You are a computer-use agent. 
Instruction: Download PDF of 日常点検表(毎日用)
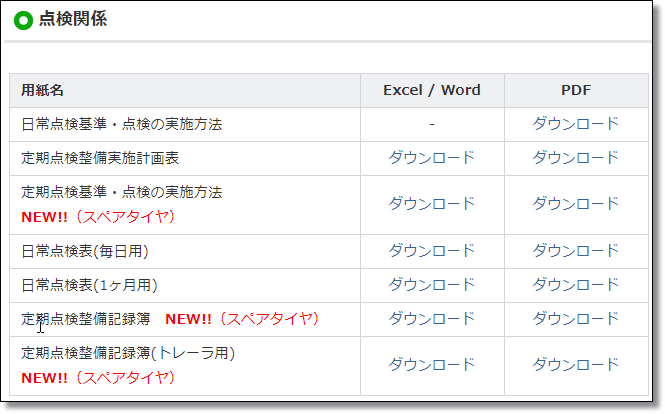click(576, 250)
